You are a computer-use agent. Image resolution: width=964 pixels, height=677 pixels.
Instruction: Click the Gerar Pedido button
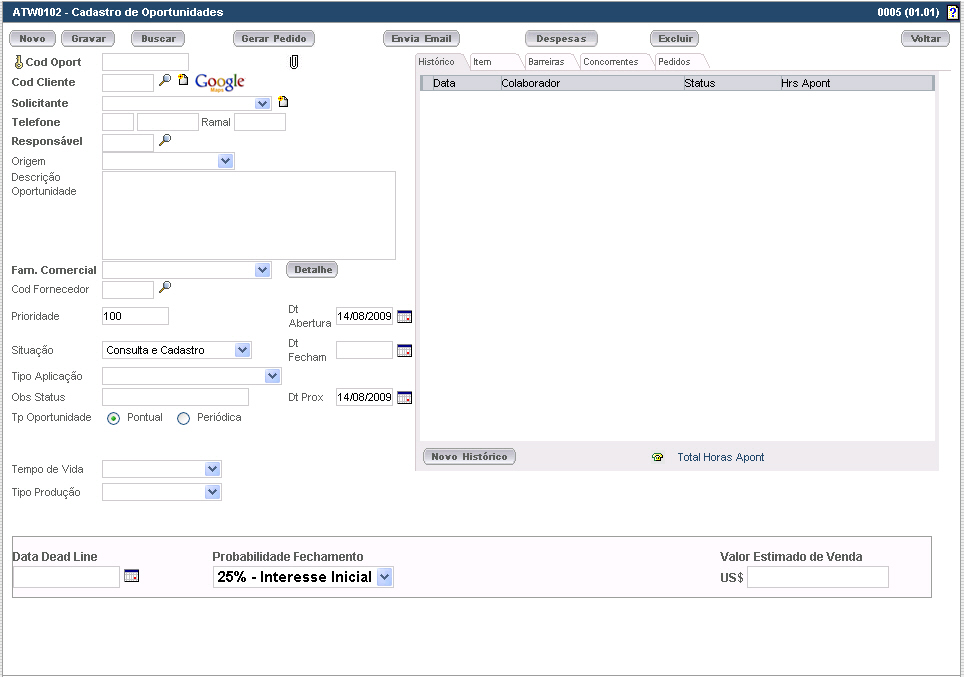(274, 39)
